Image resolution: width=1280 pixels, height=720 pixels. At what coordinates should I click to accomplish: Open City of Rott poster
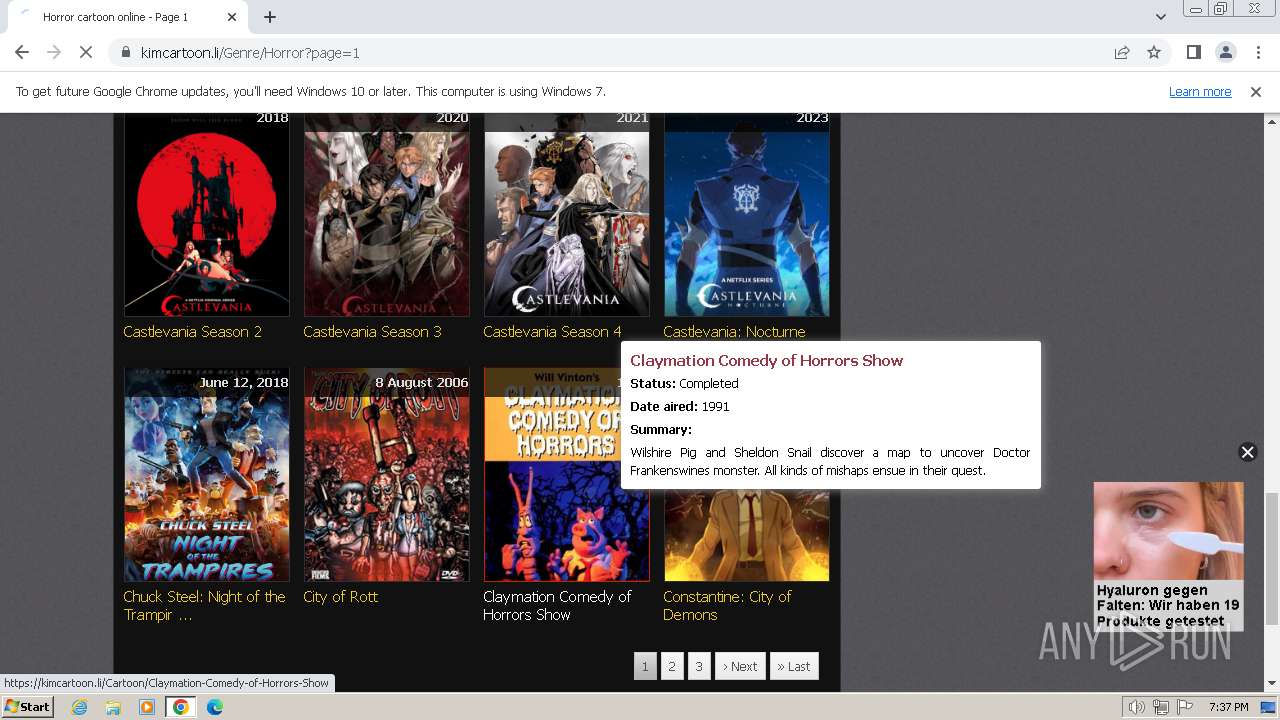[387, 474]
